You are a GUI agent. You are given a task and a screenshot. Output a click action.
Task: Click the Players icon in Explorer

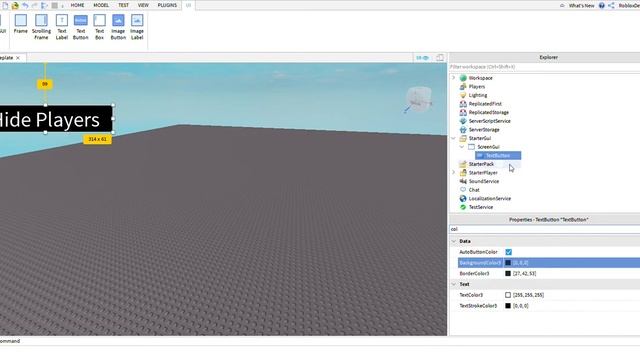click(x=463, y=87)
